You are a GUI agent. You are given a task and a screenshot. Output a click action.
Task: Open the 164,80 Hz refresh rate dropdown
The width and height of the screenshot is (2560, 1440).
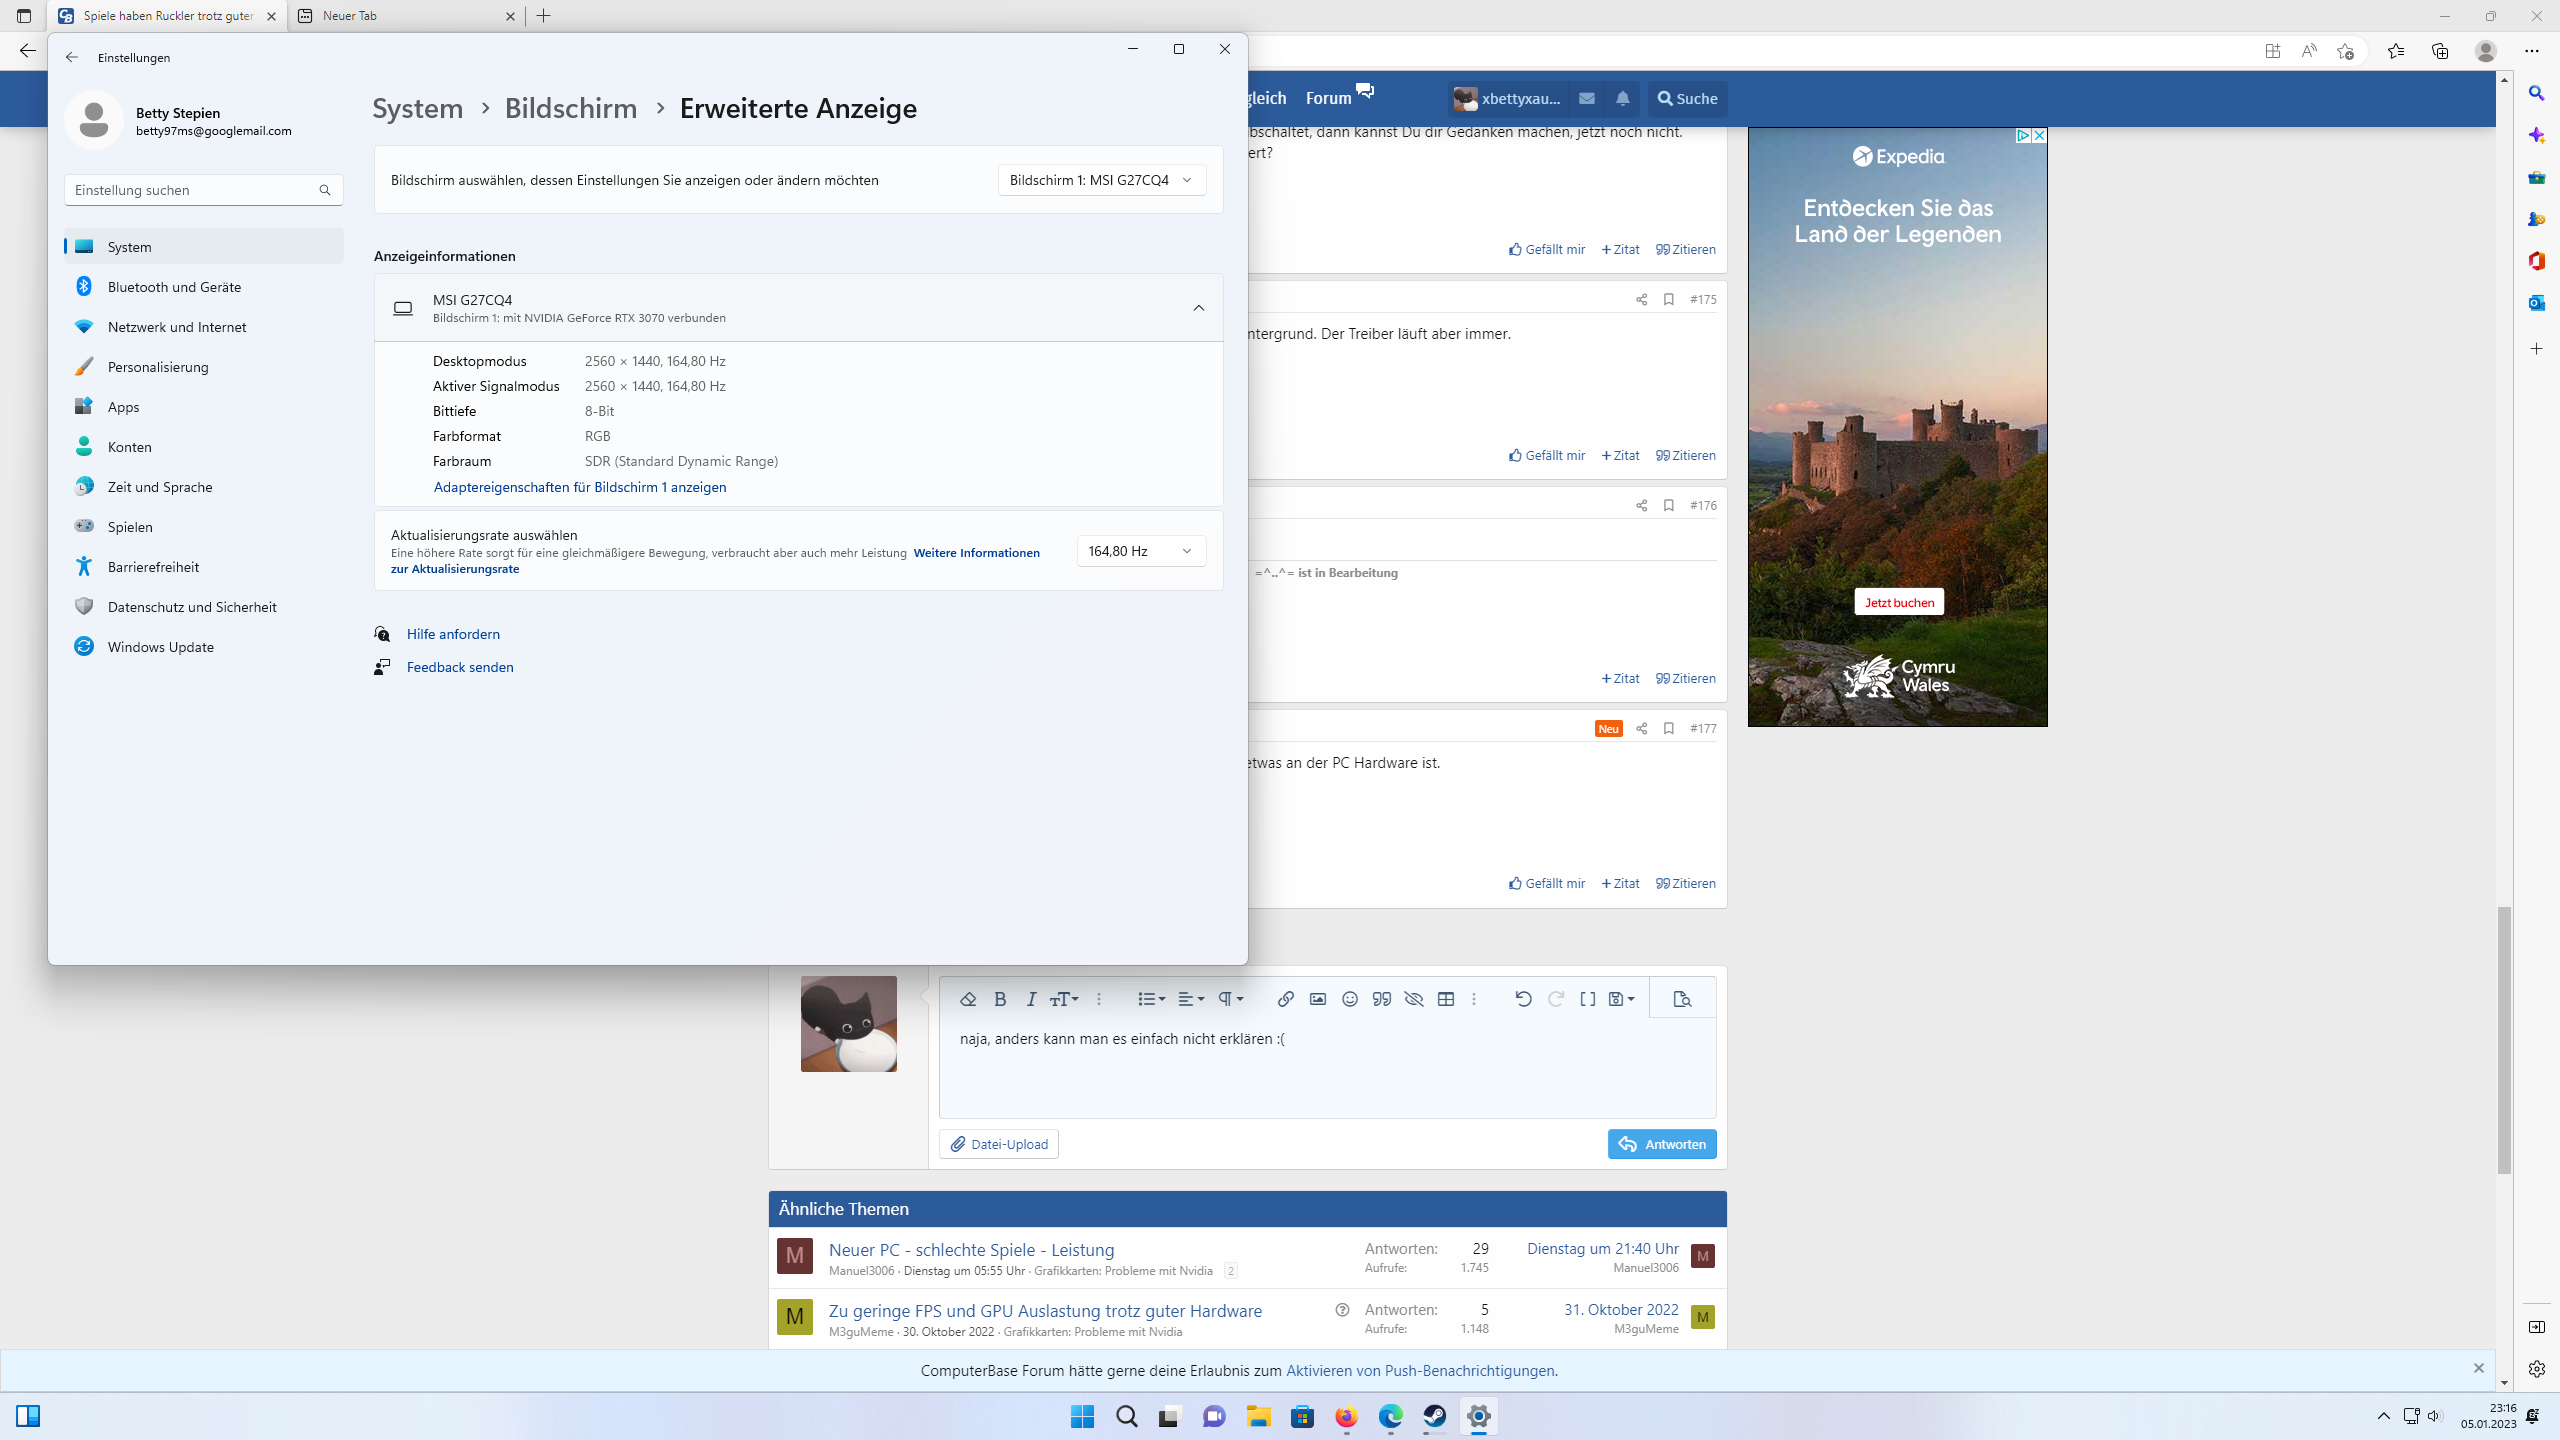[x=1140, y=551]
